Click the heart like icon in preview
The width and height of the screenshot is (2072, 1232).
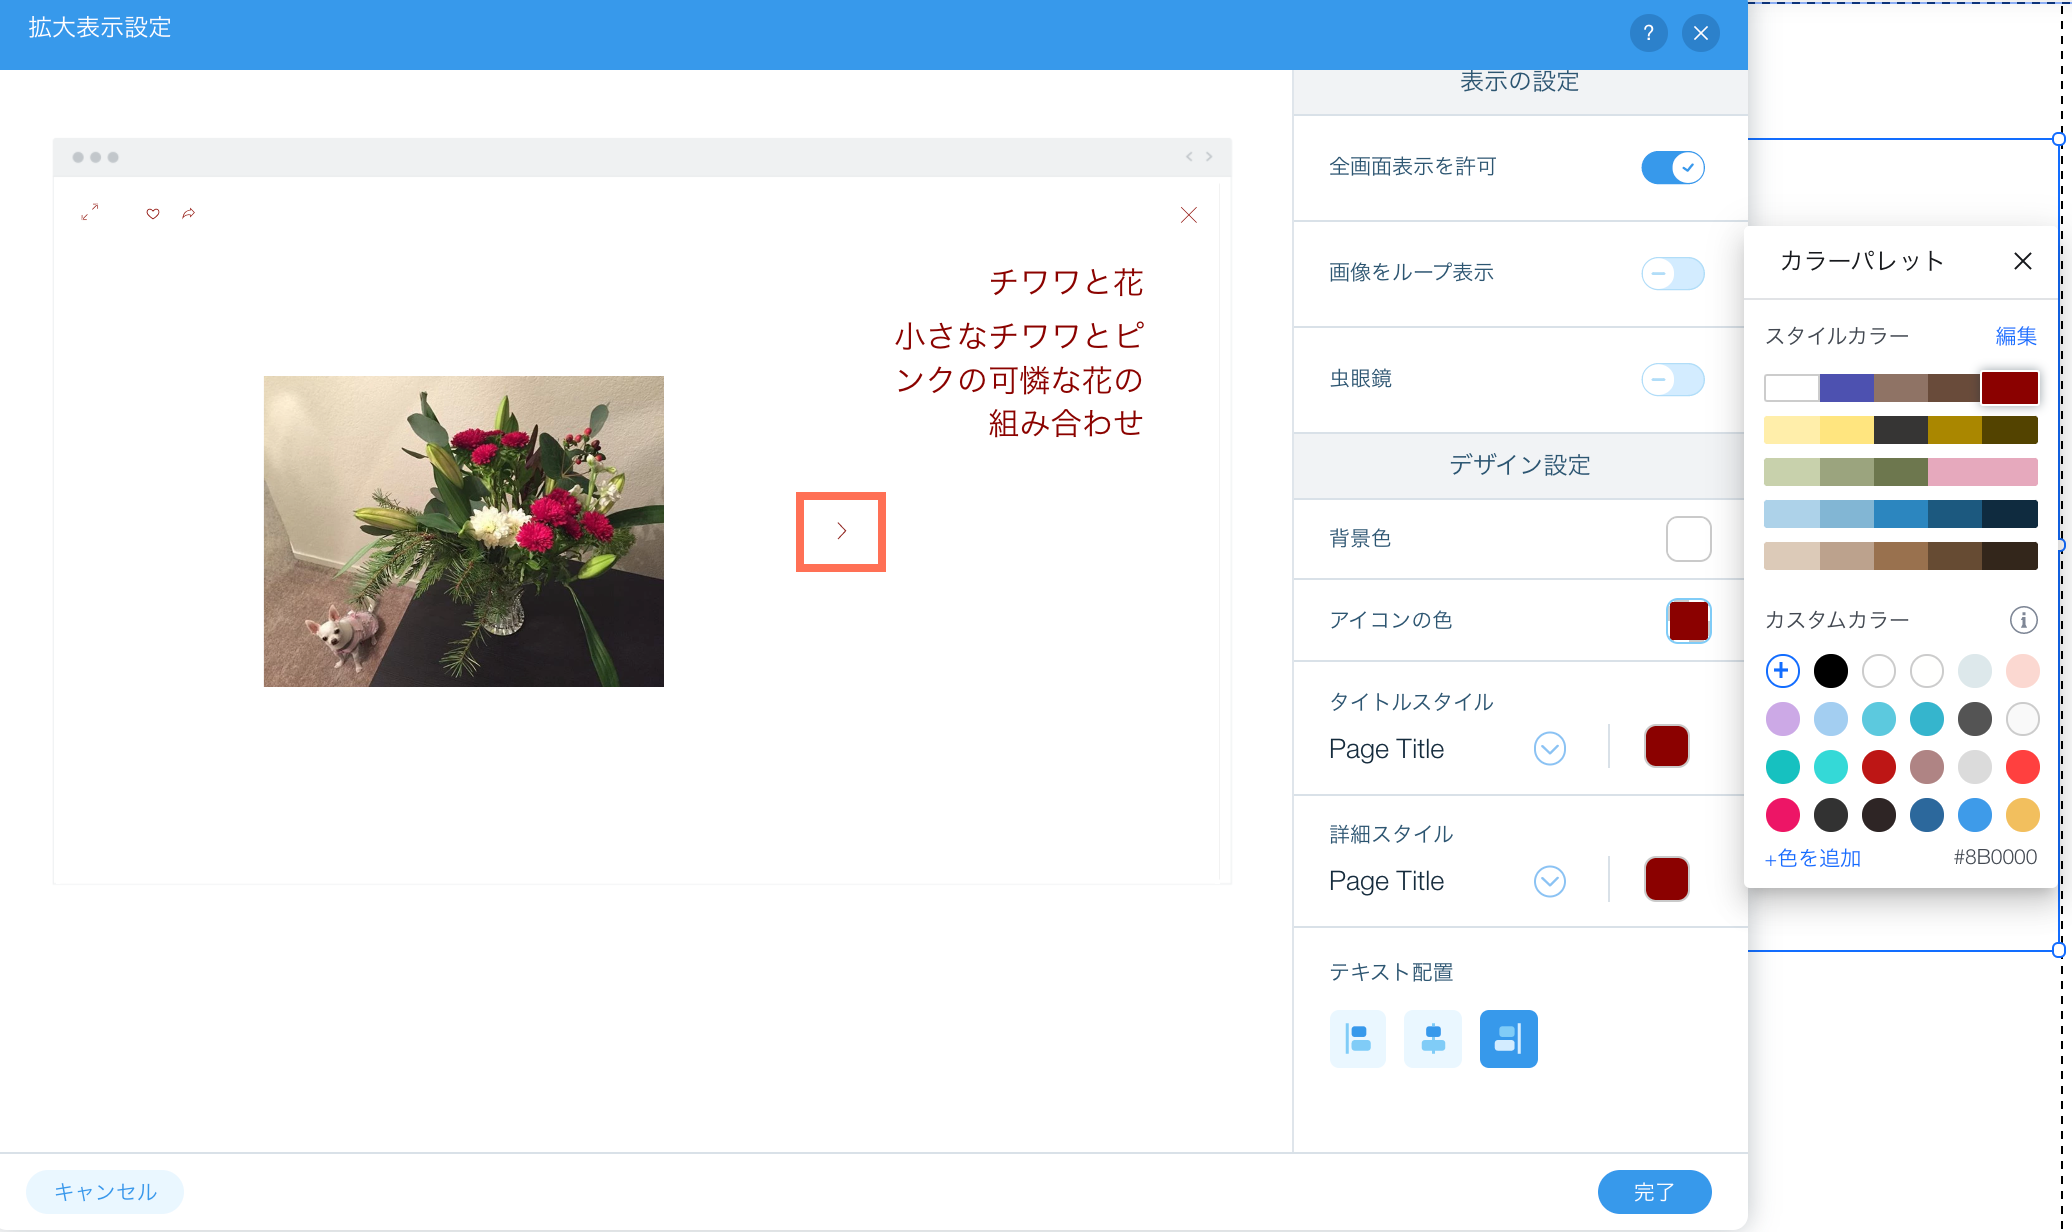pos(153,213)
